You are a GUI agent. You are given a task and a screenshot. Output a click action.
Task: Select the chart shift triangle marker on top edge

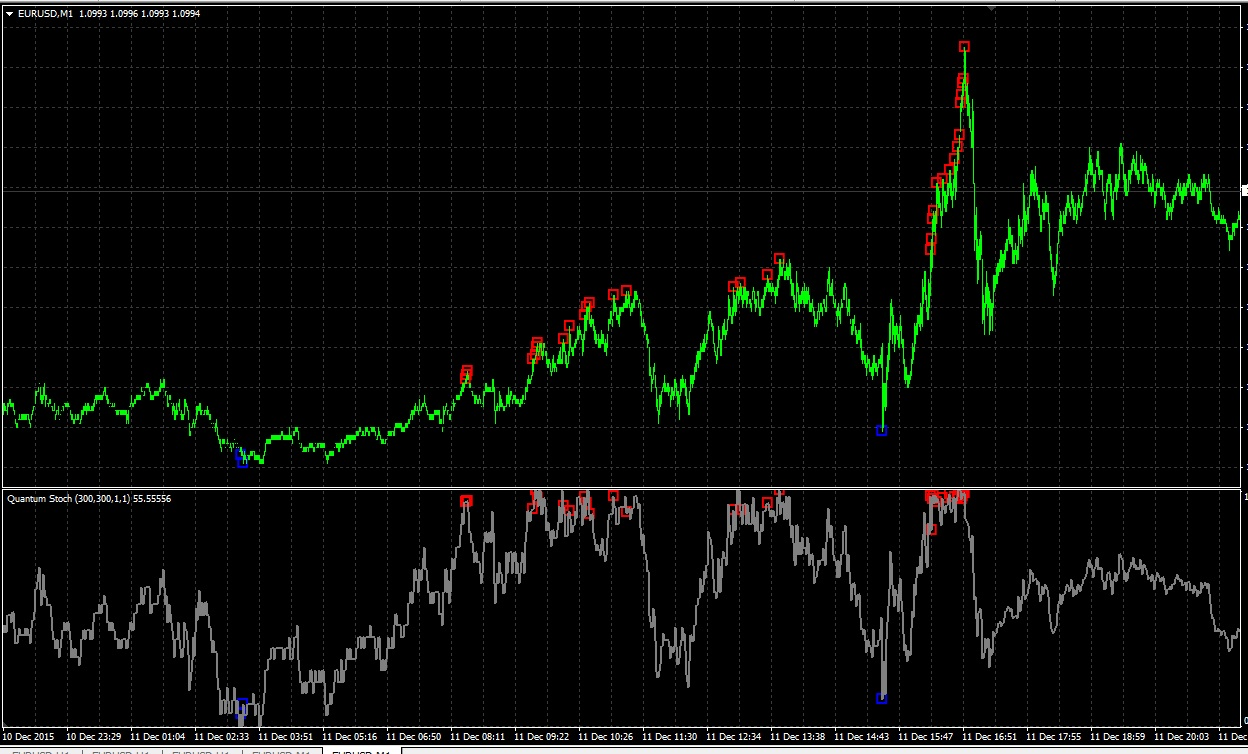tap(992, 7)
